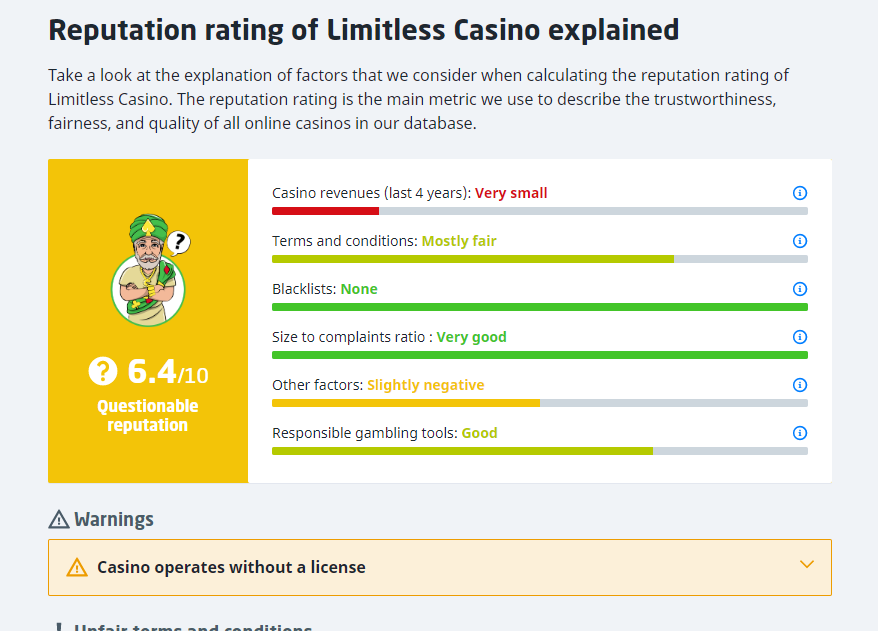Click the Terms and conditions rating bar
This screenshot has width=878, height=631.
472,259
